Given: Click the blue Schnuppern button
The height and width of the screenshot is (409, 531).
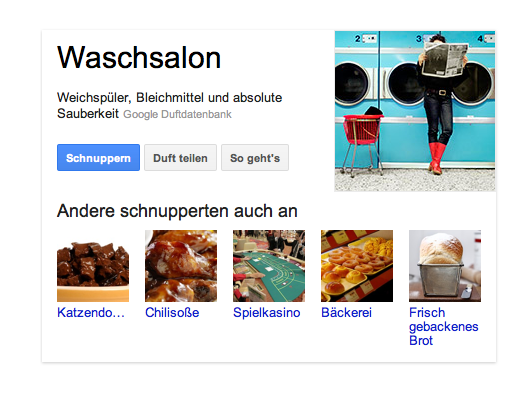Looking at the screenshot, I should pos(98,157).
